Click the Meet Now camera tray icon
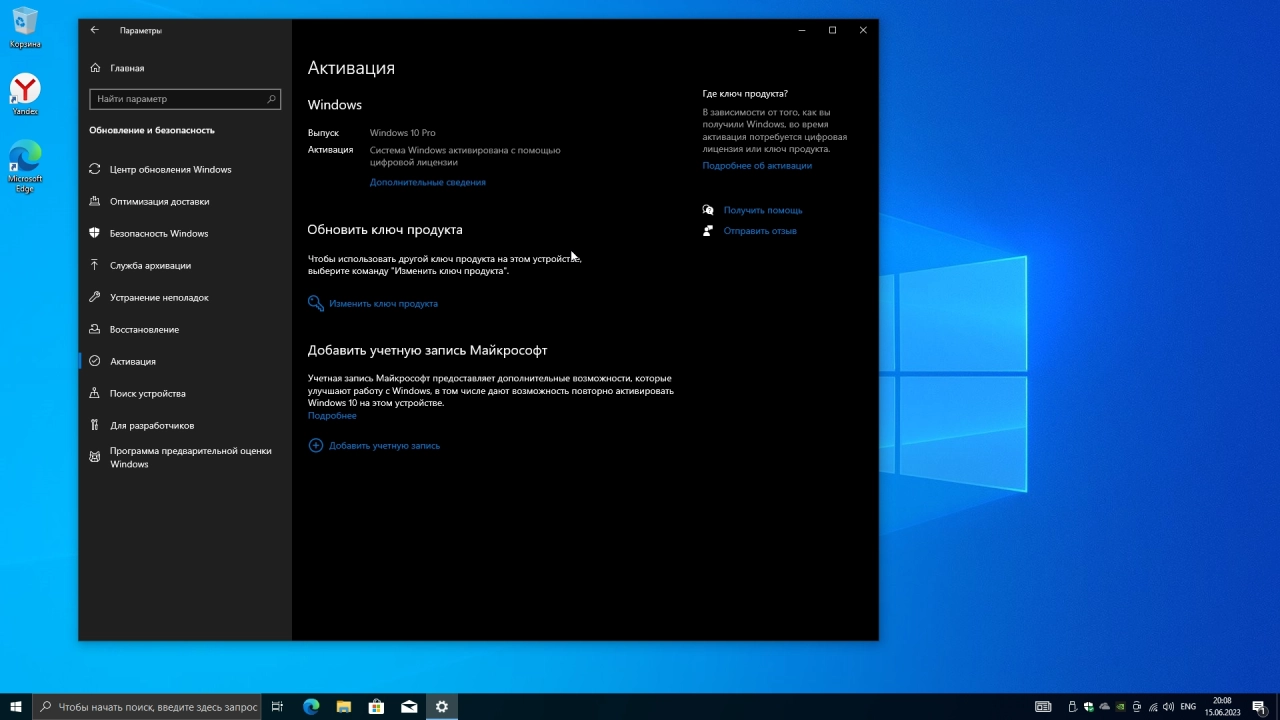The height and width of the screenshot is (720, 1280). [x=1137, y=706]
